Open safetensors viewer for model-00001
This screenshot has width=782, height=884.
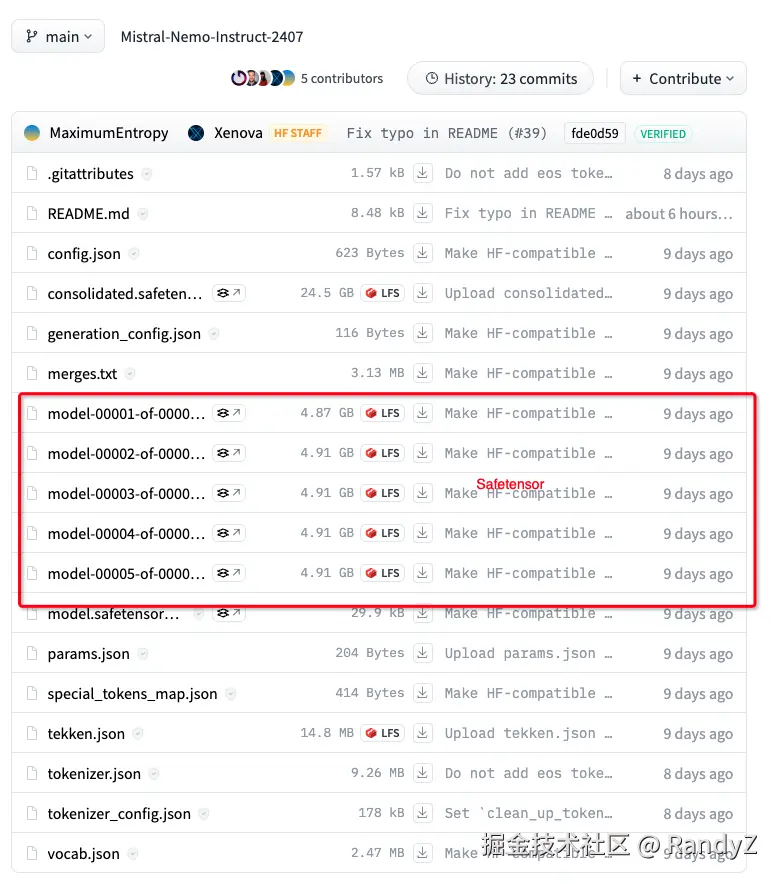pyautogui.click(x=229, y=413)
